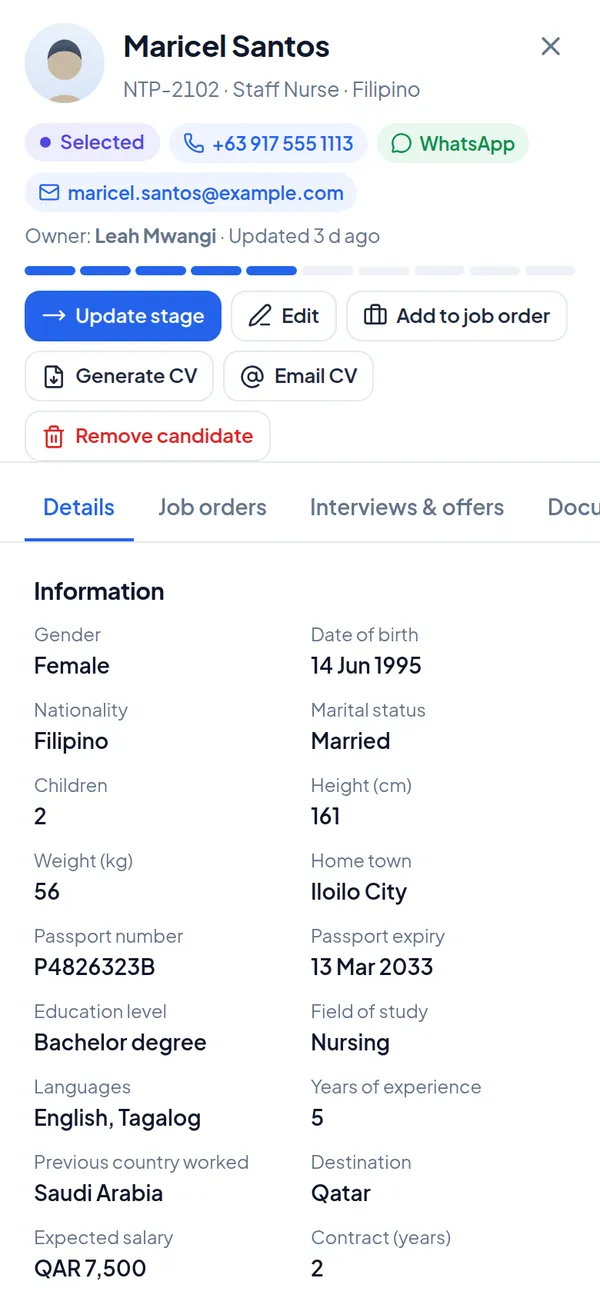Click the Information section heading
The width and height of the screenshot is (600, 1298).
tap(99, 591)
